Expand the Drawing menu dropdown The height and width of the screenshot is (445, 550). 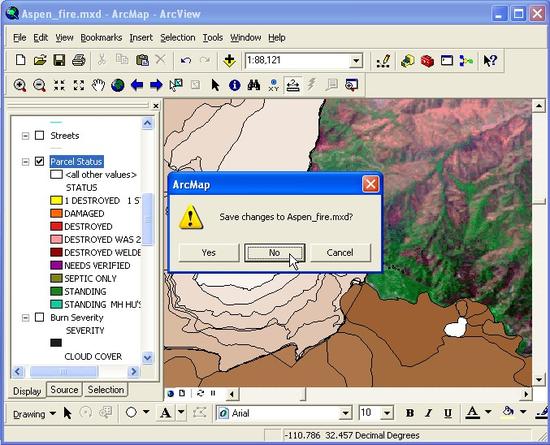click(34, 414)
